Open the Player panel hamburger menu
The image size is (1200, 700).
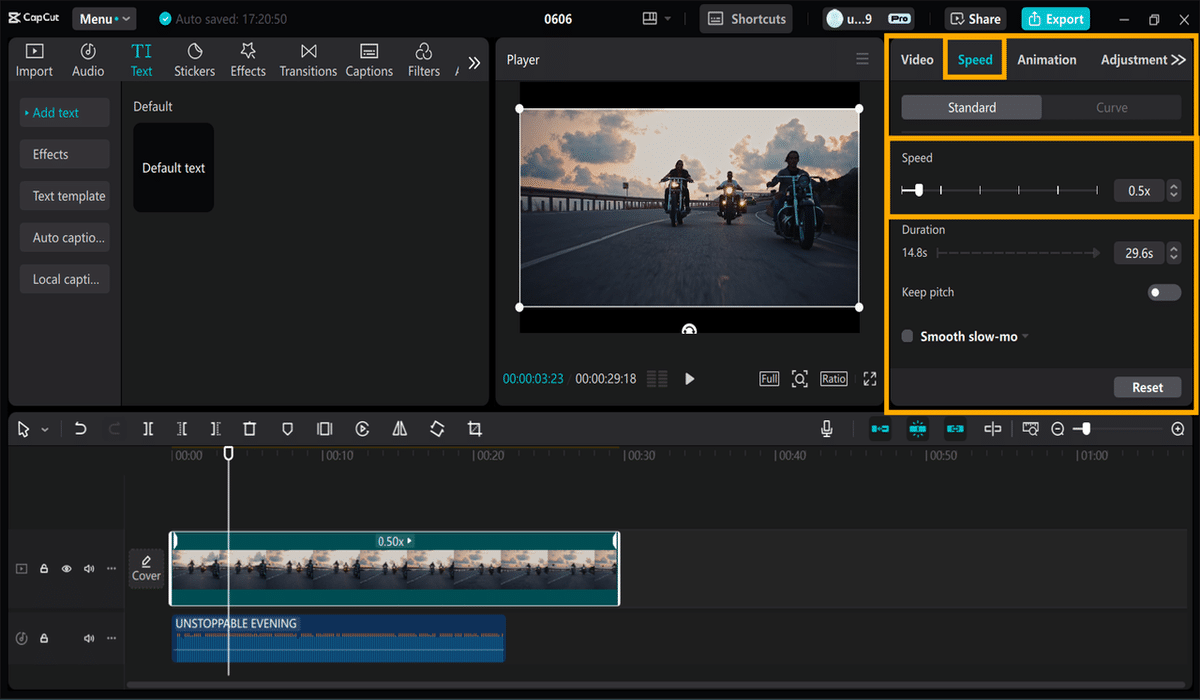coord(862,60)
